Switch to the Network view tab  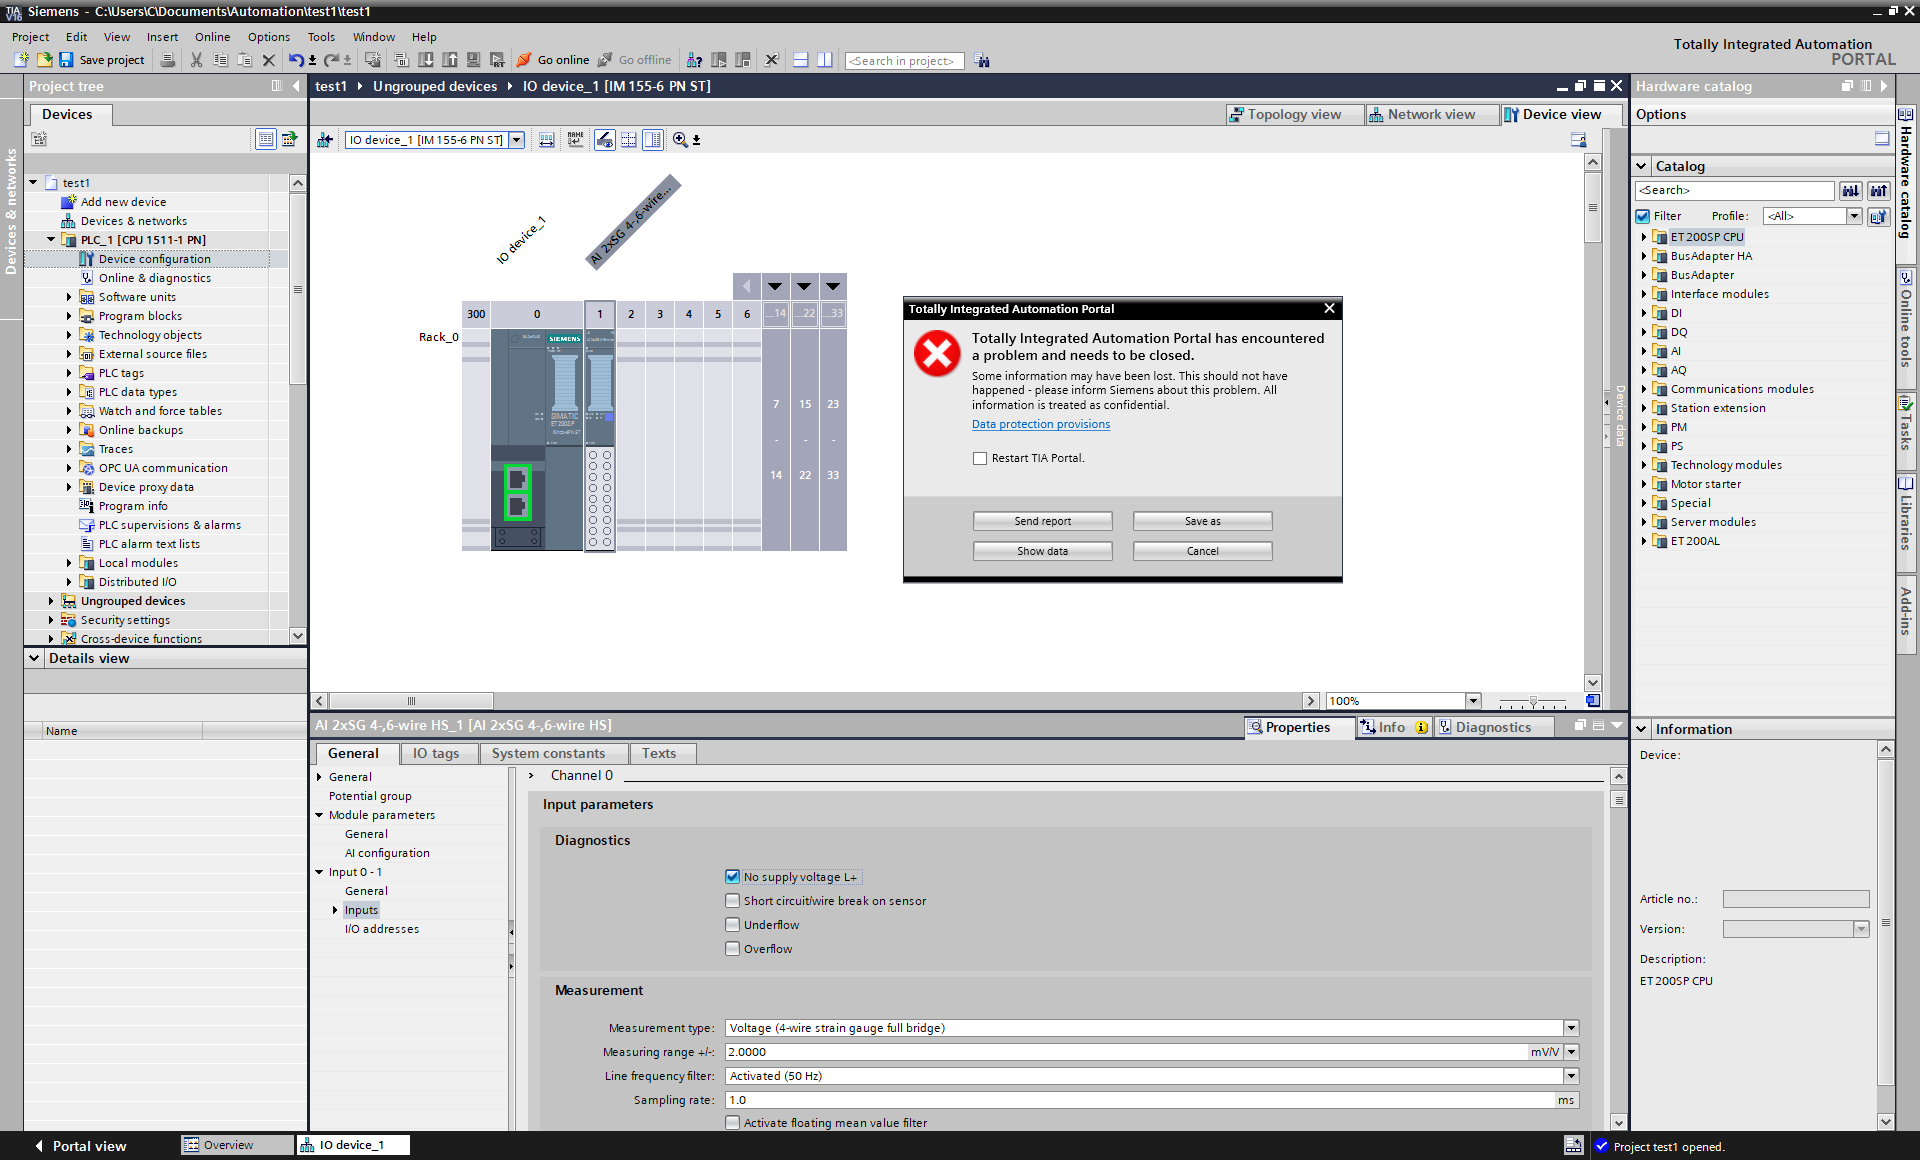coord(1430,114)
